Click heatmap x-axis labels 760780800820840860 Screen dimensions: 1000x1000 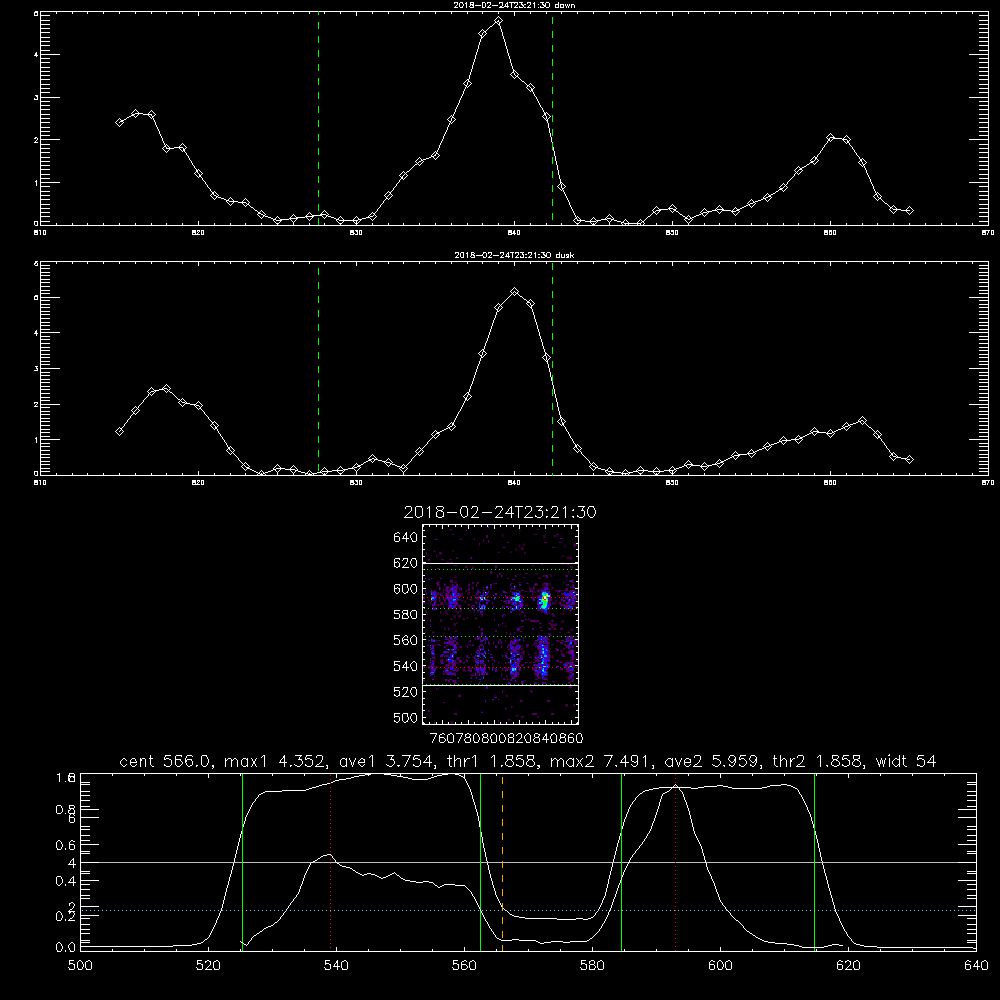pyautogui.click(x=507, y=738)
